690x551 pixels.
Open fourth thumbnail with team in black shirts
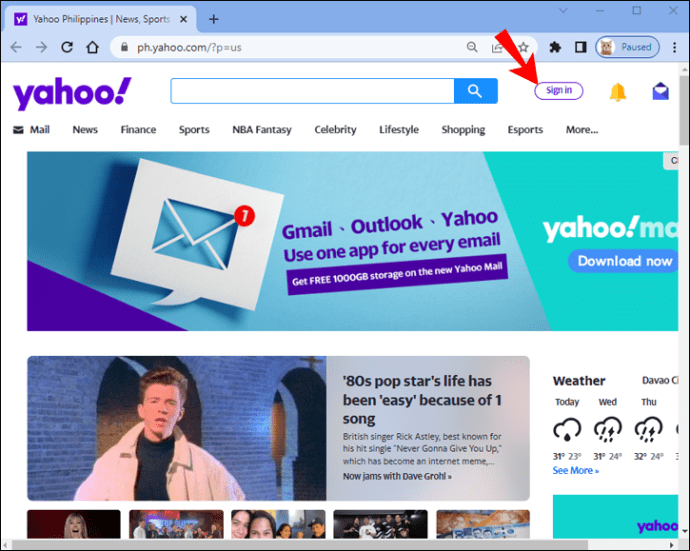(x=380, y=524)
